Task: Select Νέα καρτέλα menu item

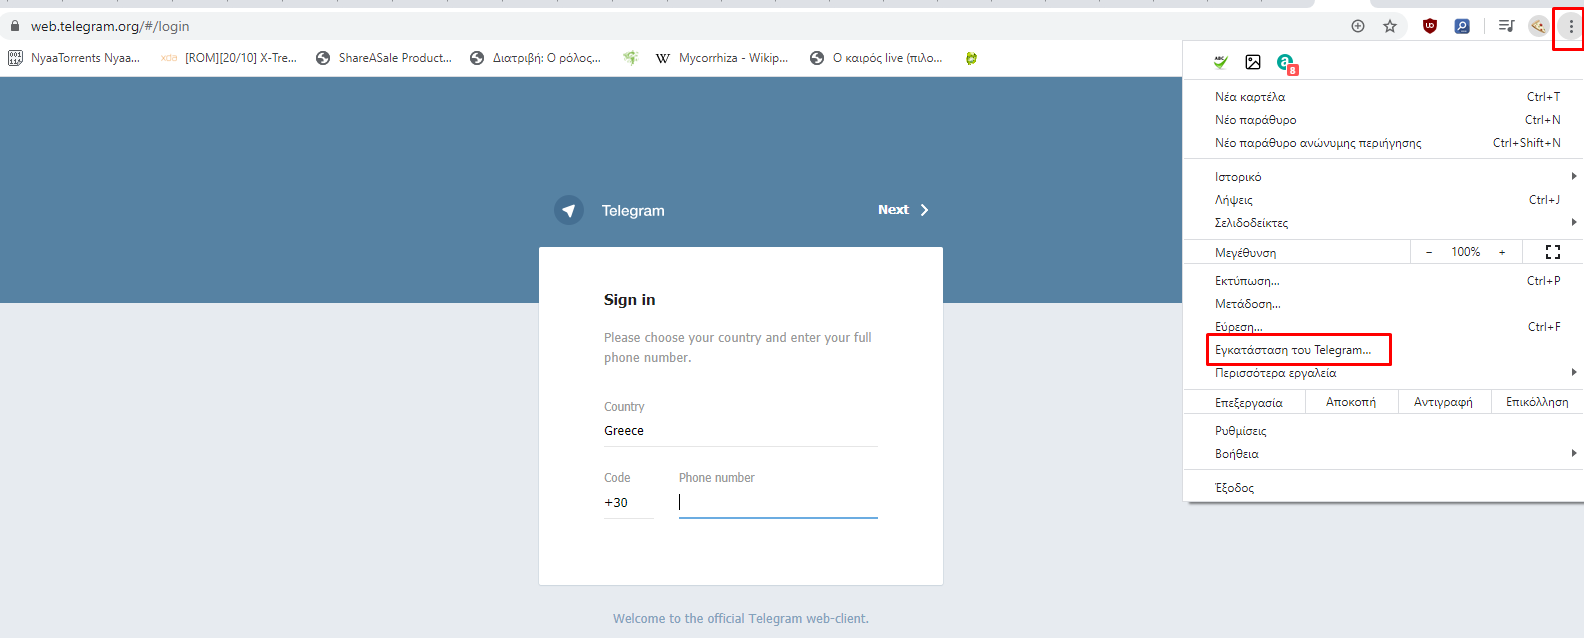Action: click(x=1384, y=97)
